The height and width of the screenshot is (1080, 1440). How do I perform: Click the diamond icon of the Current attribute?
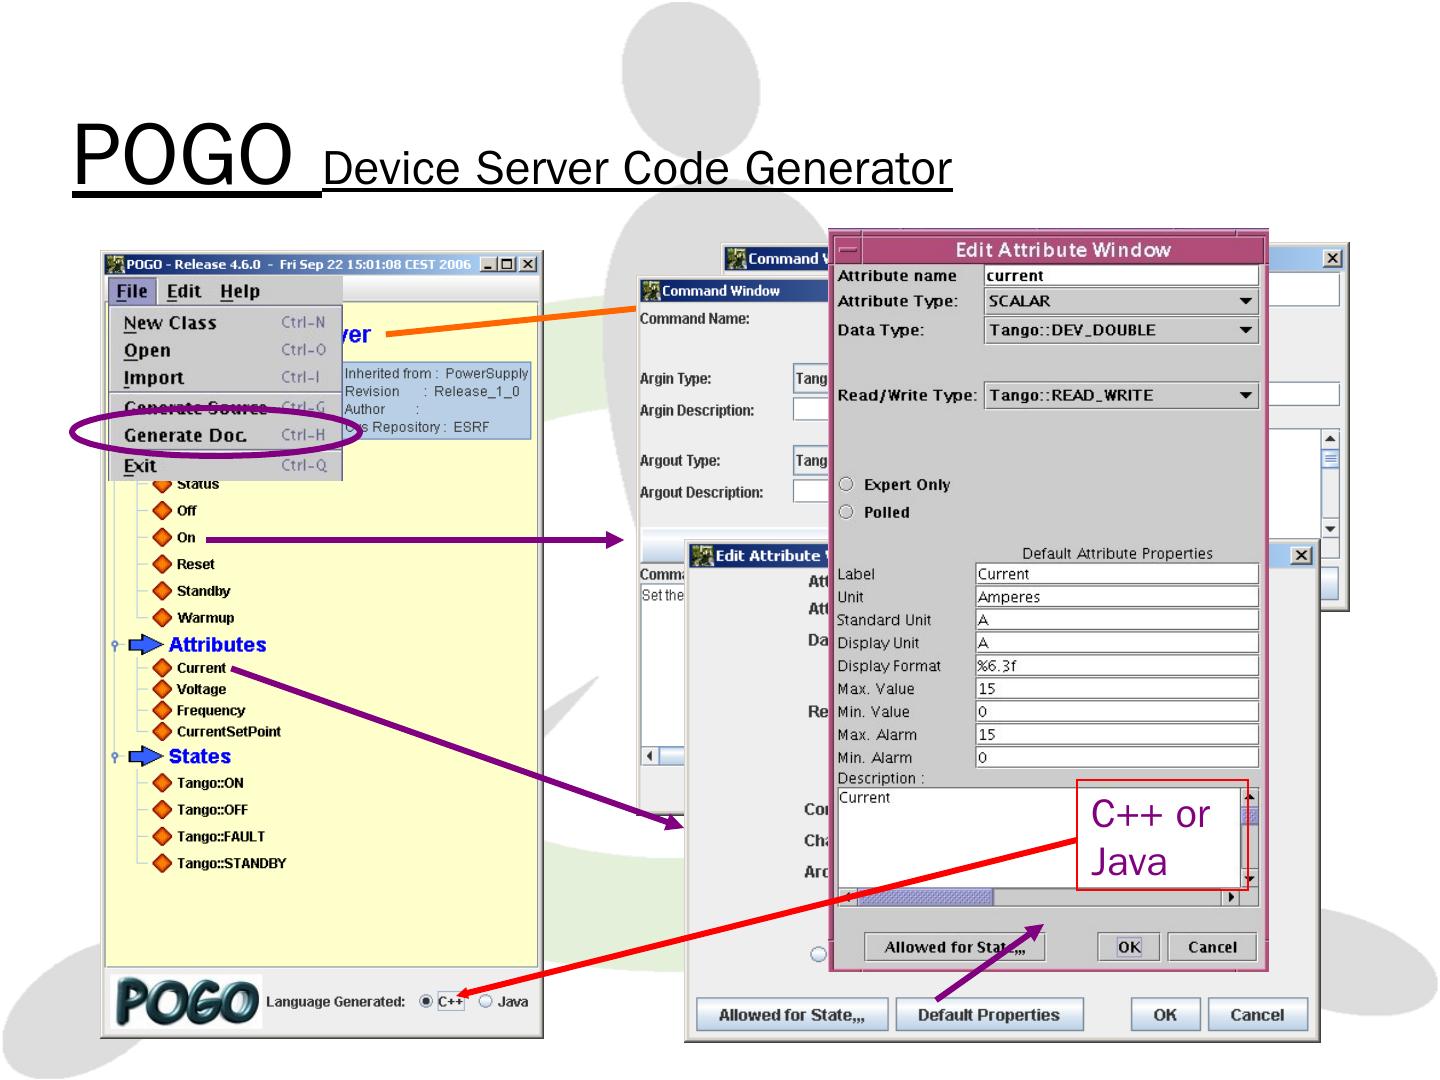[162, 668]
